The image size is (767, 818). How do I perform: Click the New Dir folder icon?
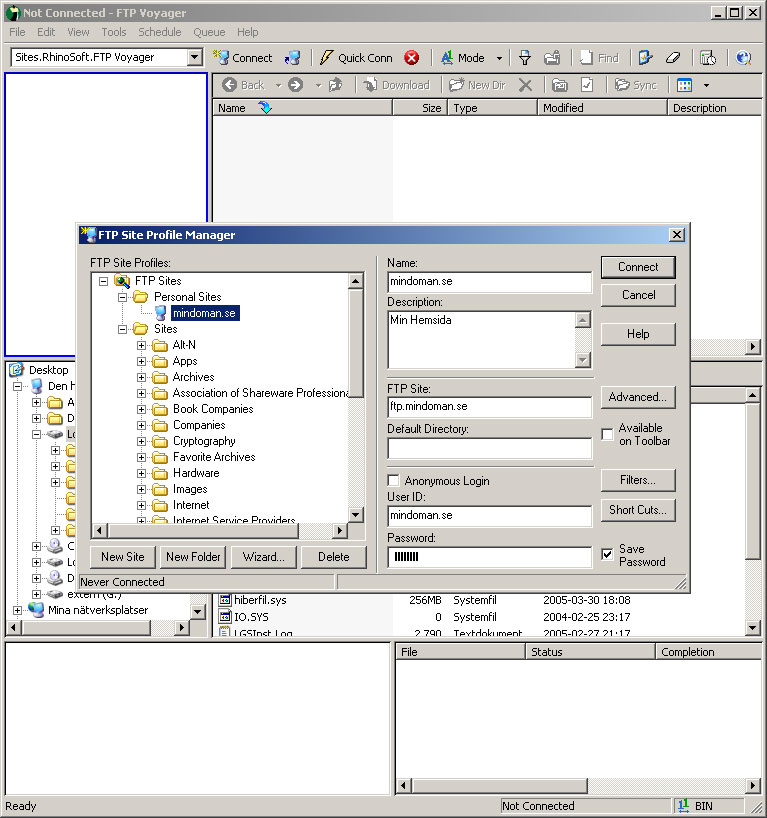pyautogui.click(x=457, y=85)
